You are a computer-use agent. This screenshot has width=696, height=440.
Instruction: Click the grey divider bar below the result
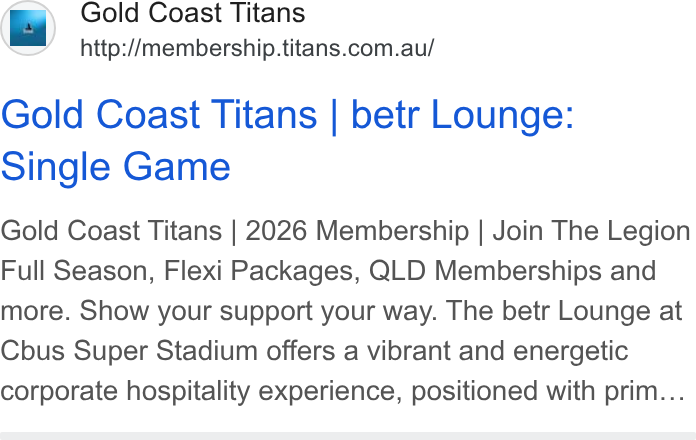(x=348, y=436)
